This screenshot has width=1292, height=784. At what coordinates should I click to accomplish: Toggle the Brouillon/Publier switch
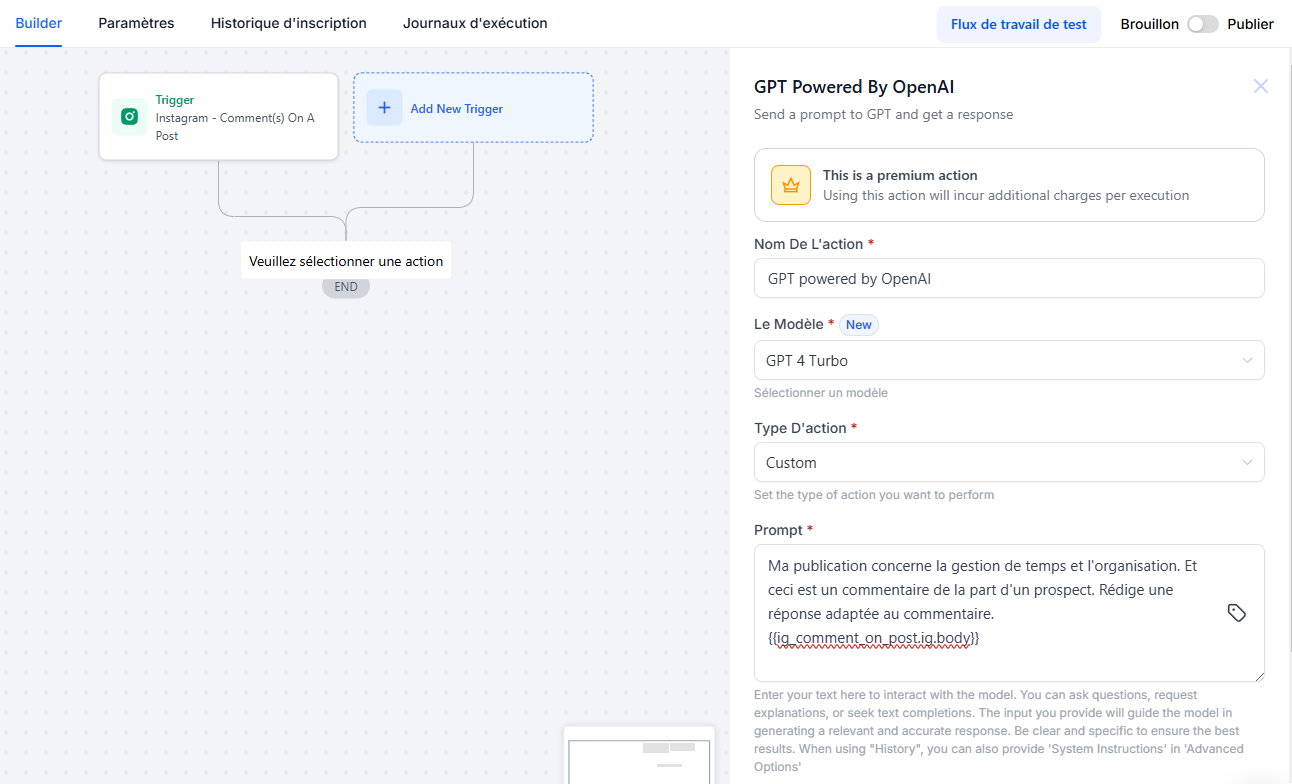[1203, 24]
